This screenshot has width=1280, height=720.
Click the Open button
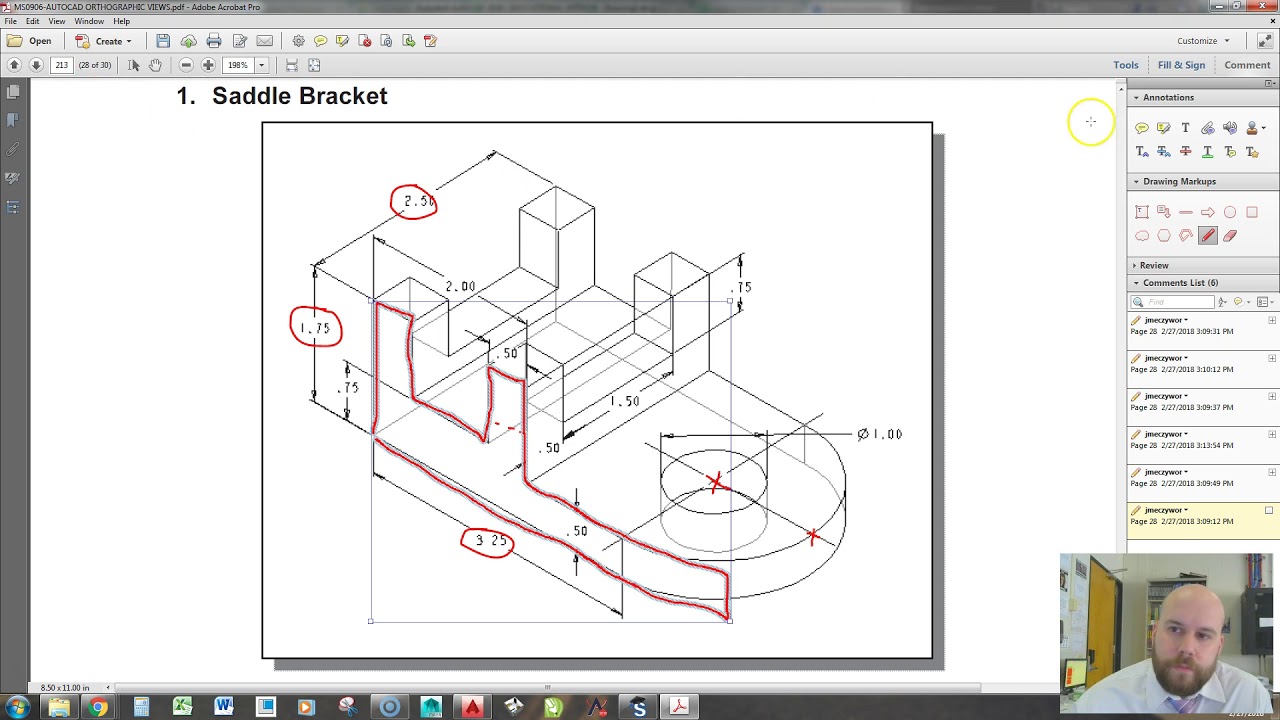pyautogui.click(x=30, y=41)
